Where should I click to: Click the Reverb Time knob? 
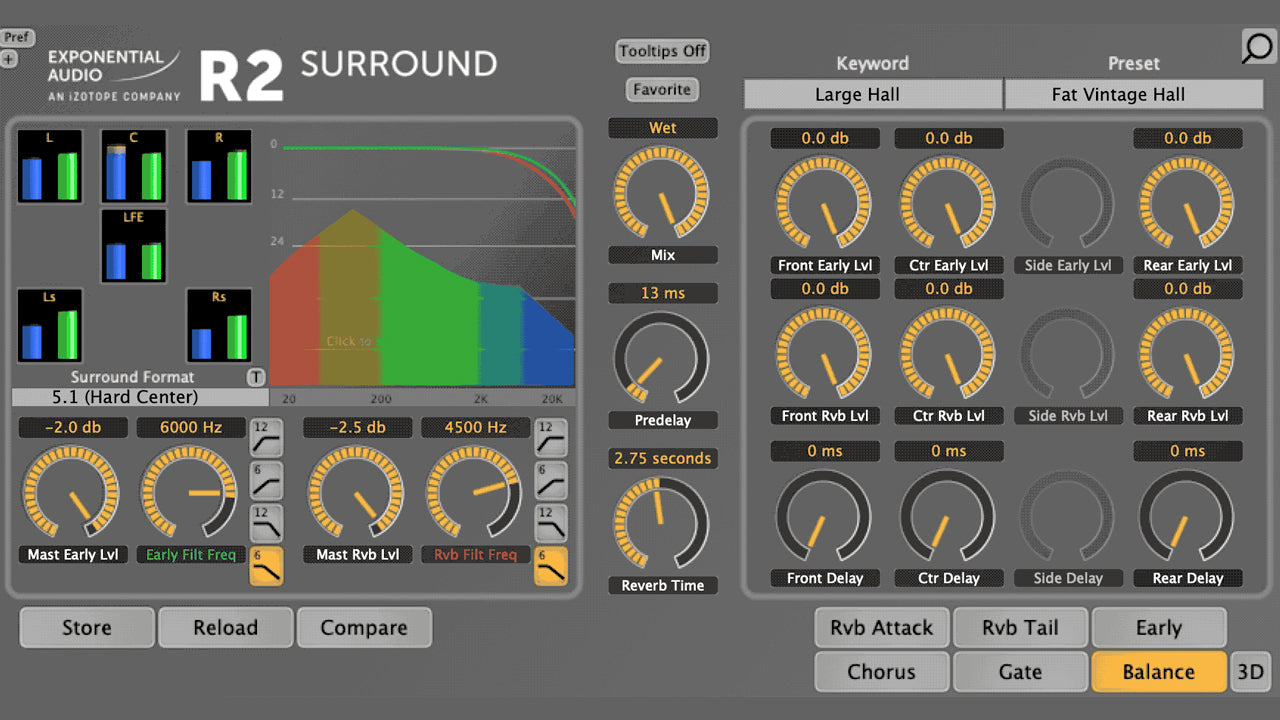click(661, 523)
